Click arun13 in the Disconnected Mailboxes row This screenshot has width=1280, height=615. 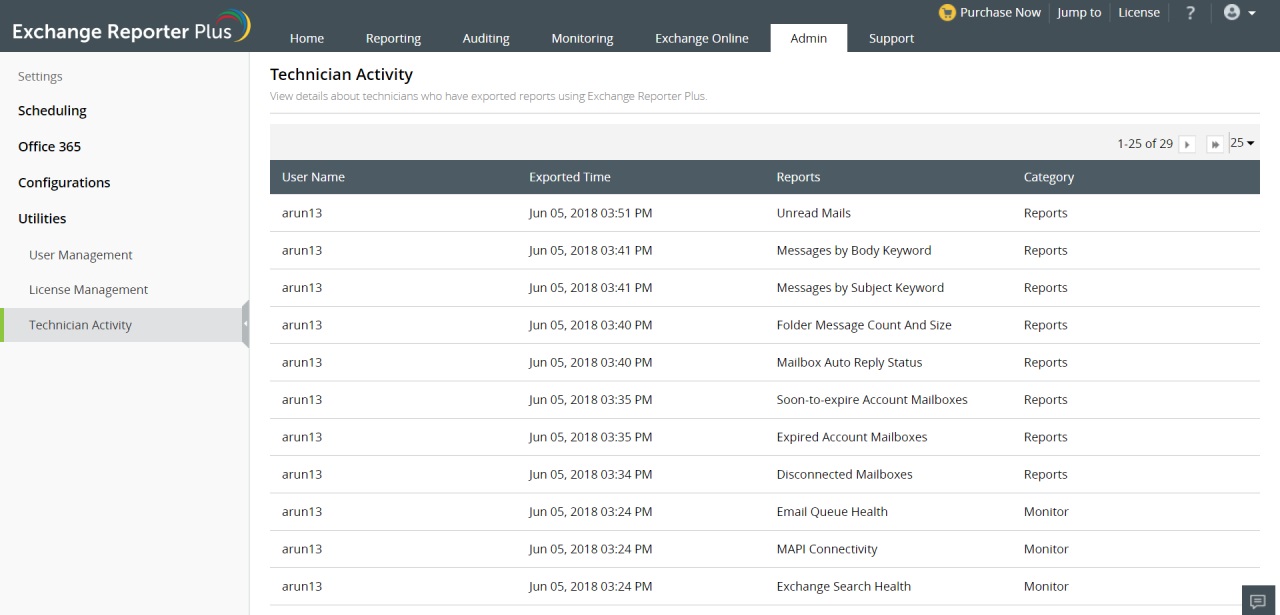302,475
